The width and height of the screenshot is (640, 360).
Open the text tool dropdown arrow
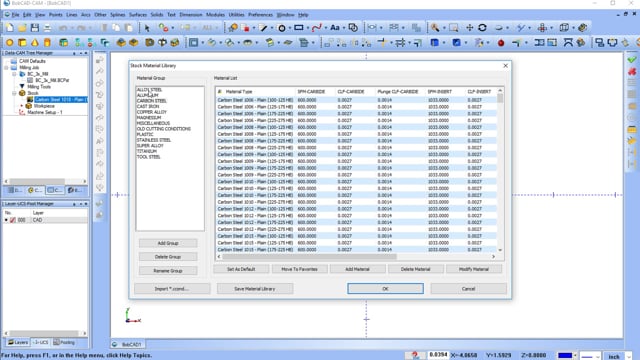[344, 28]
